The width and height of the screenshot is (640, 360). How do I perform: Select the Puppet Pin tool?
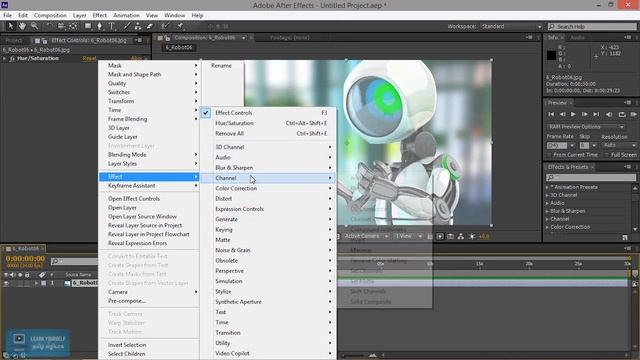(180, 26)
